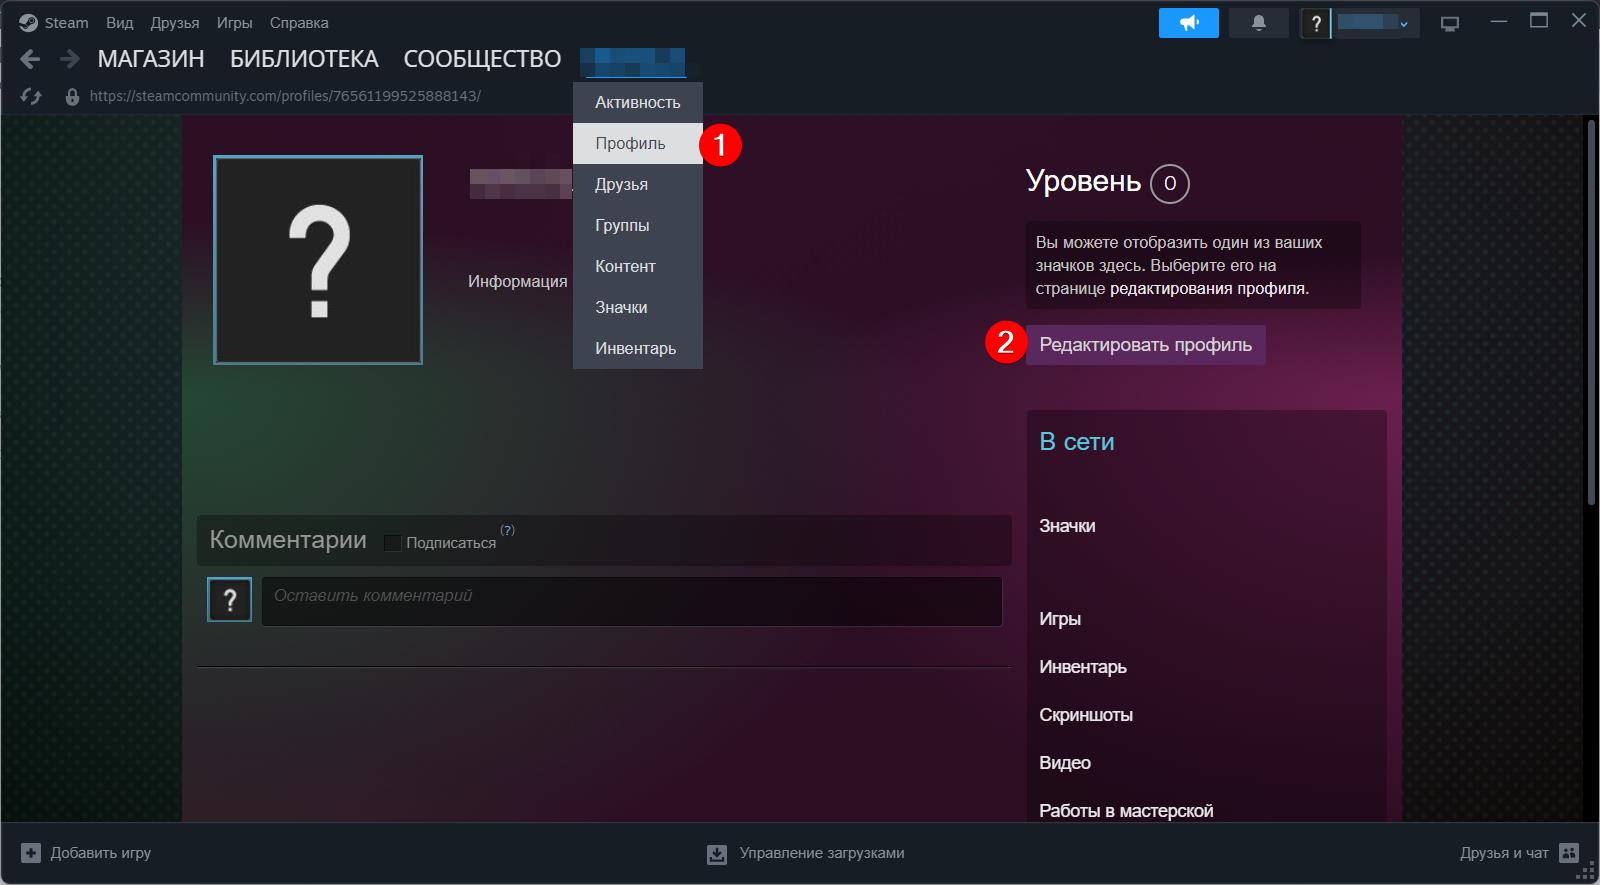Click the Оставить комментарий input field
Image resolution: width=1600 pixels, height=885 pixels.
pyautogui.click(x=632, y=601)
